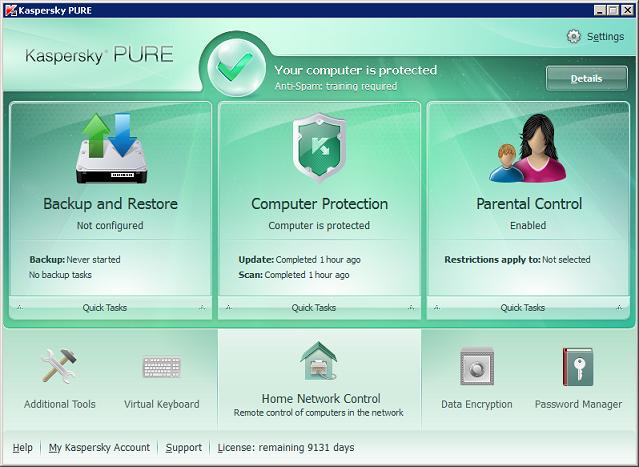Open Additional Tools hammer and wrench icon
Screen dimensions: 639x467
pyautogui.click(x=59, y=366)
